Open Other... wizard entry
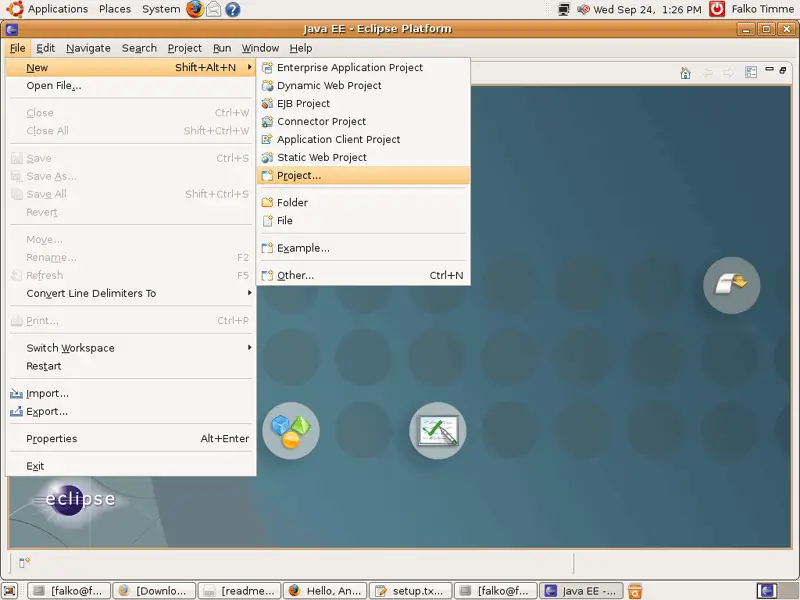The image size is (800, 600). point(363,276)
